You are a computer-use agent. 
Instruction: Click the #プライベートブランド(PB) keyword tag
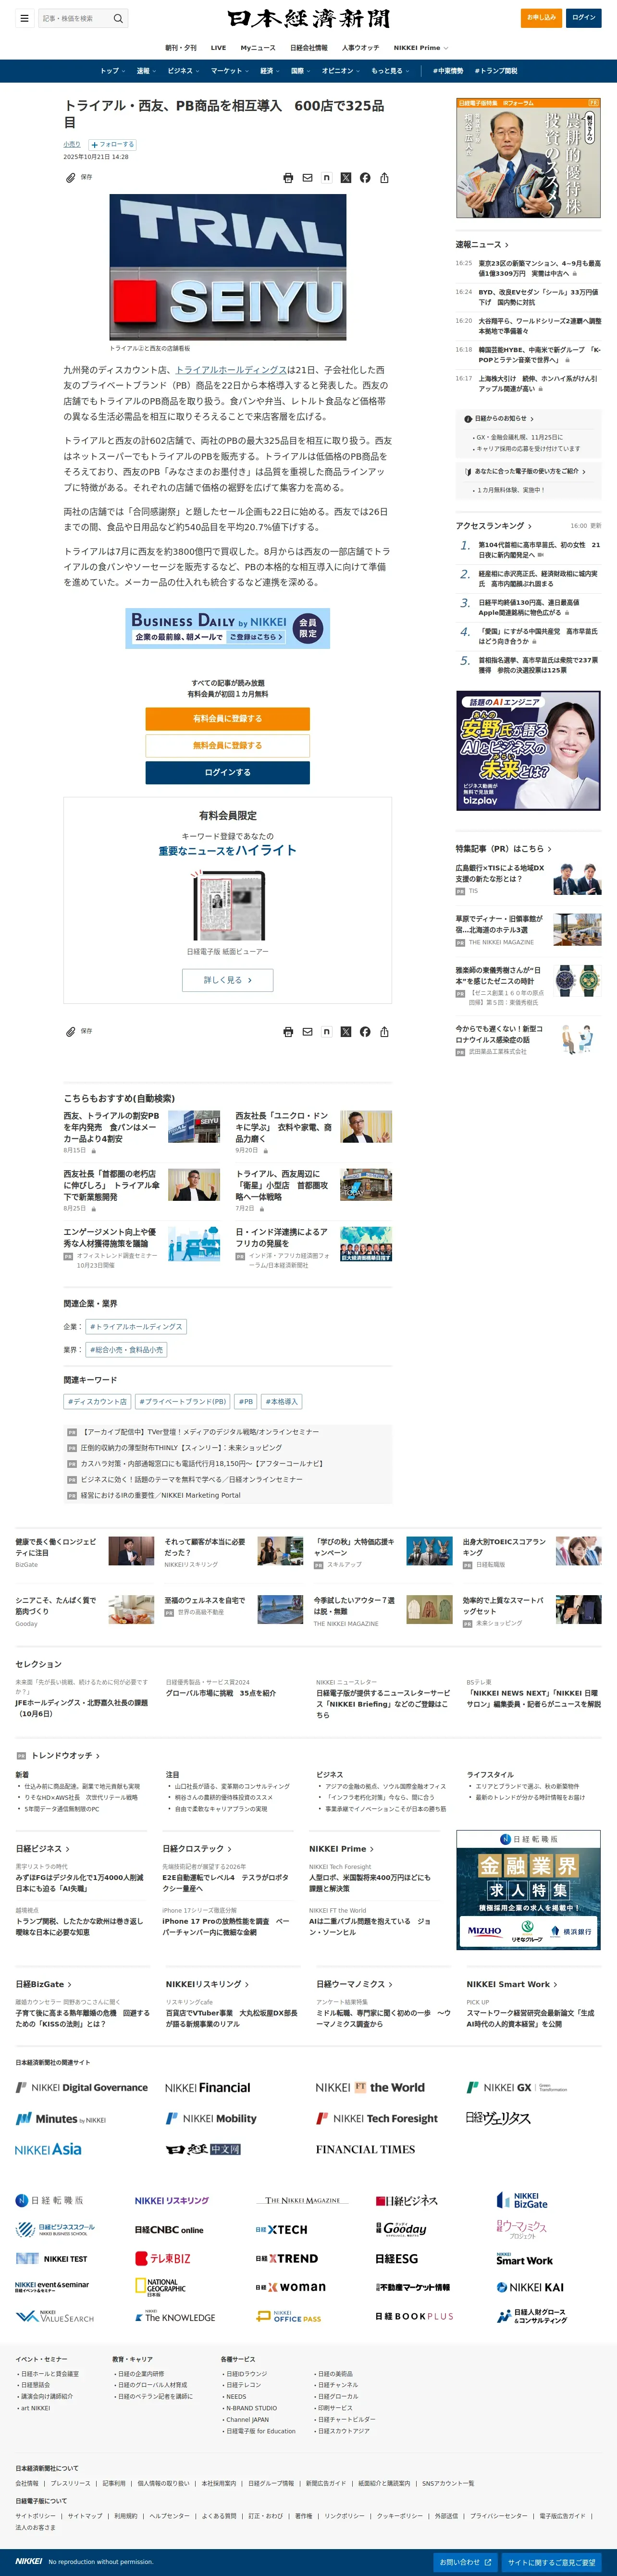183,1402
